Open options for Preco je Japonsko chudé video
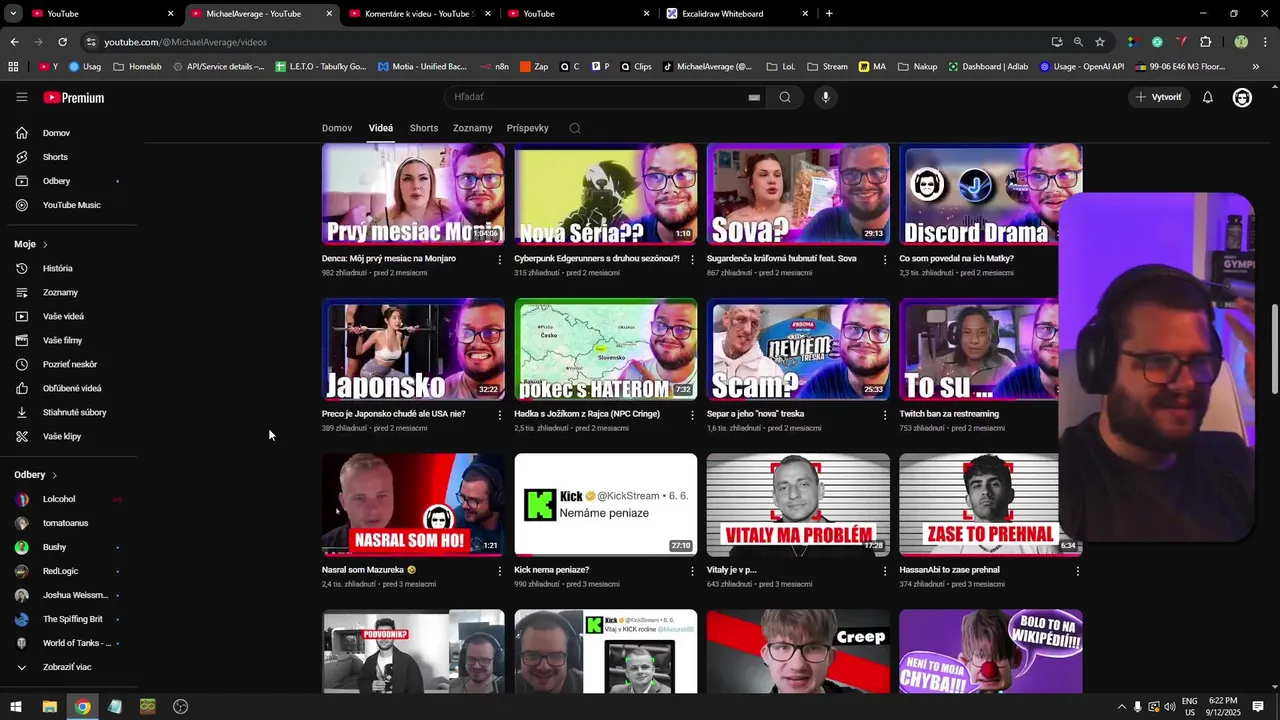Screen dimensions: 1280x720 coord(500,415)
